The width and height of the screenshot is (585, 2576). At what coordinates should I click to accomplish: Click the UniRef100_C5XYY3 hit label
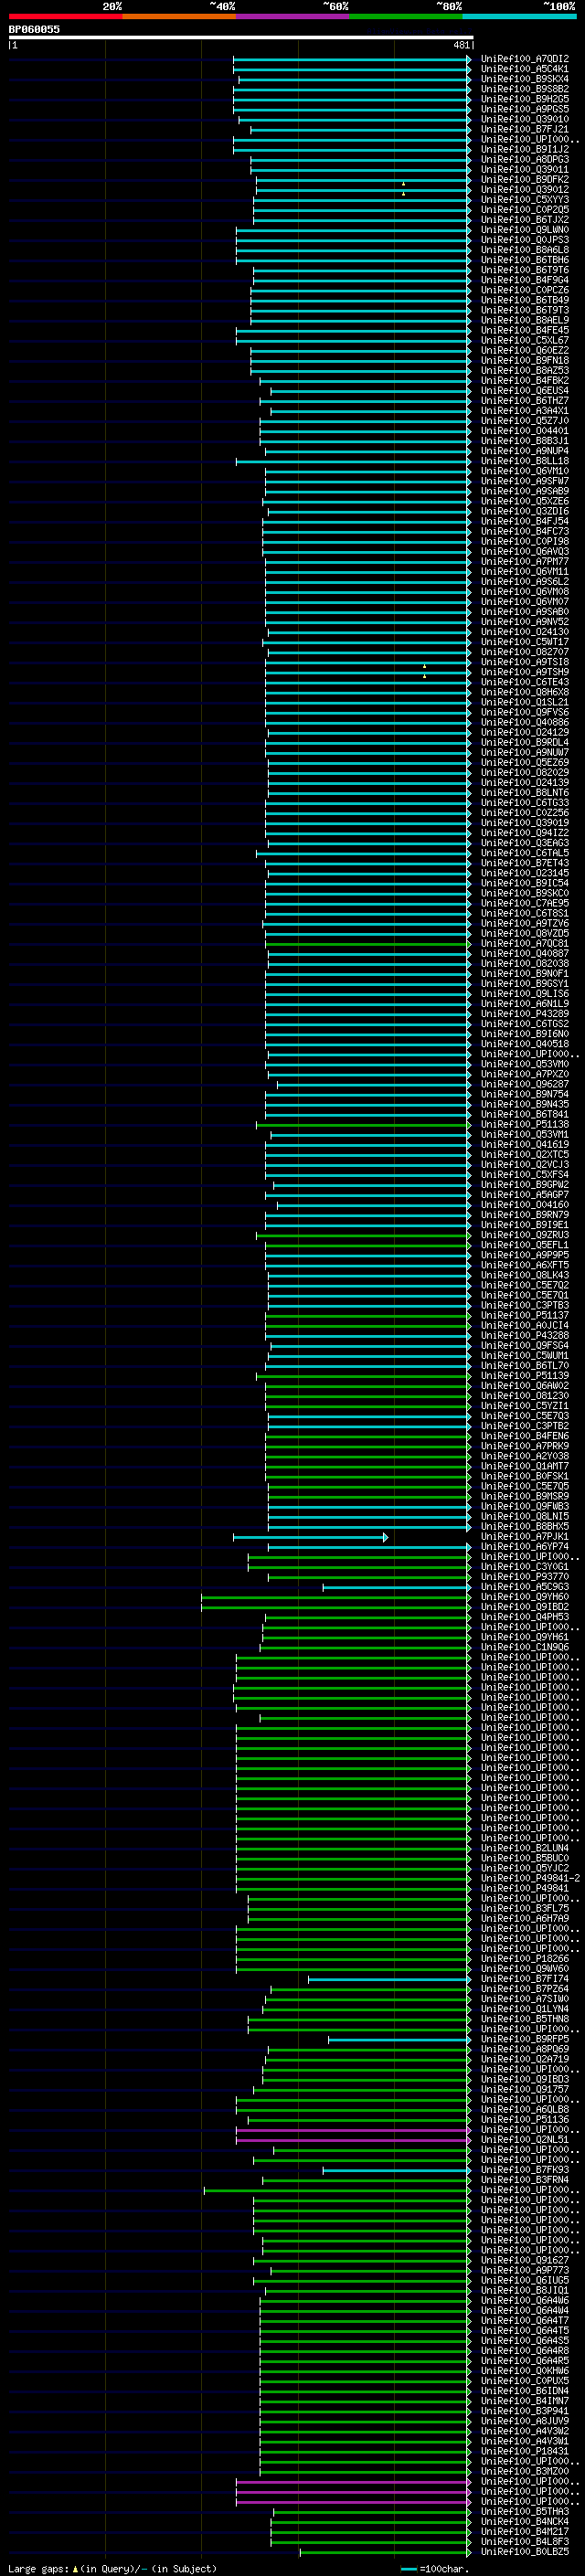pos(524,200)
